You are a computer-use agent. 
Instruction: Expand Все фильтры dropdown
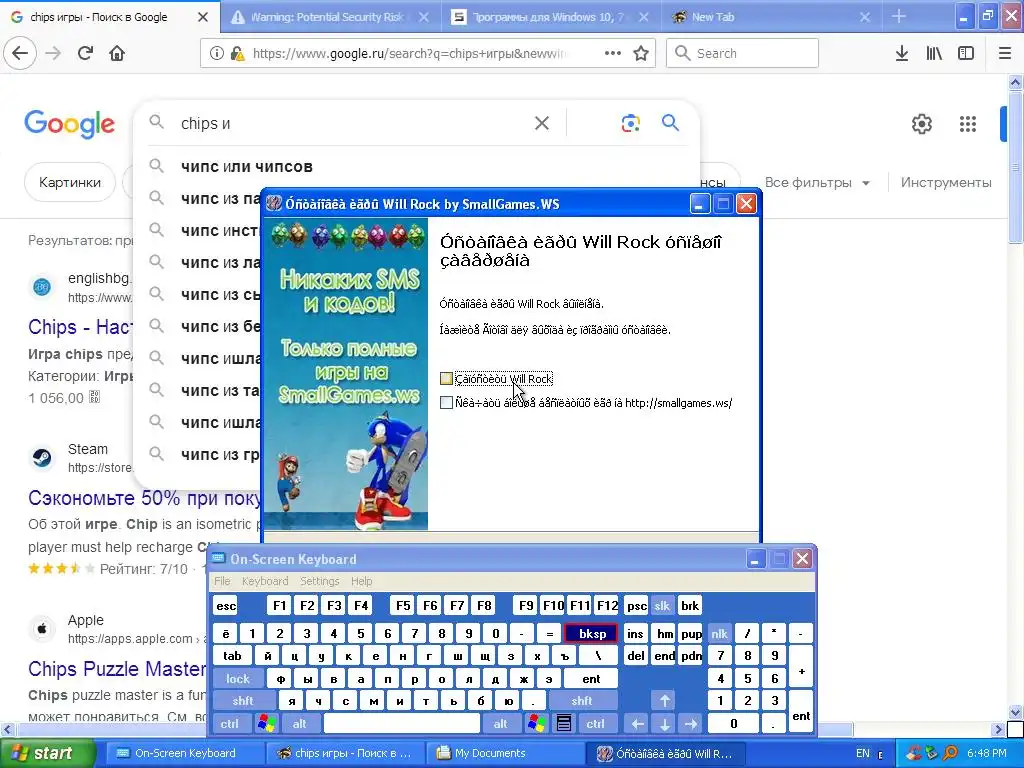tap(817, 182)
